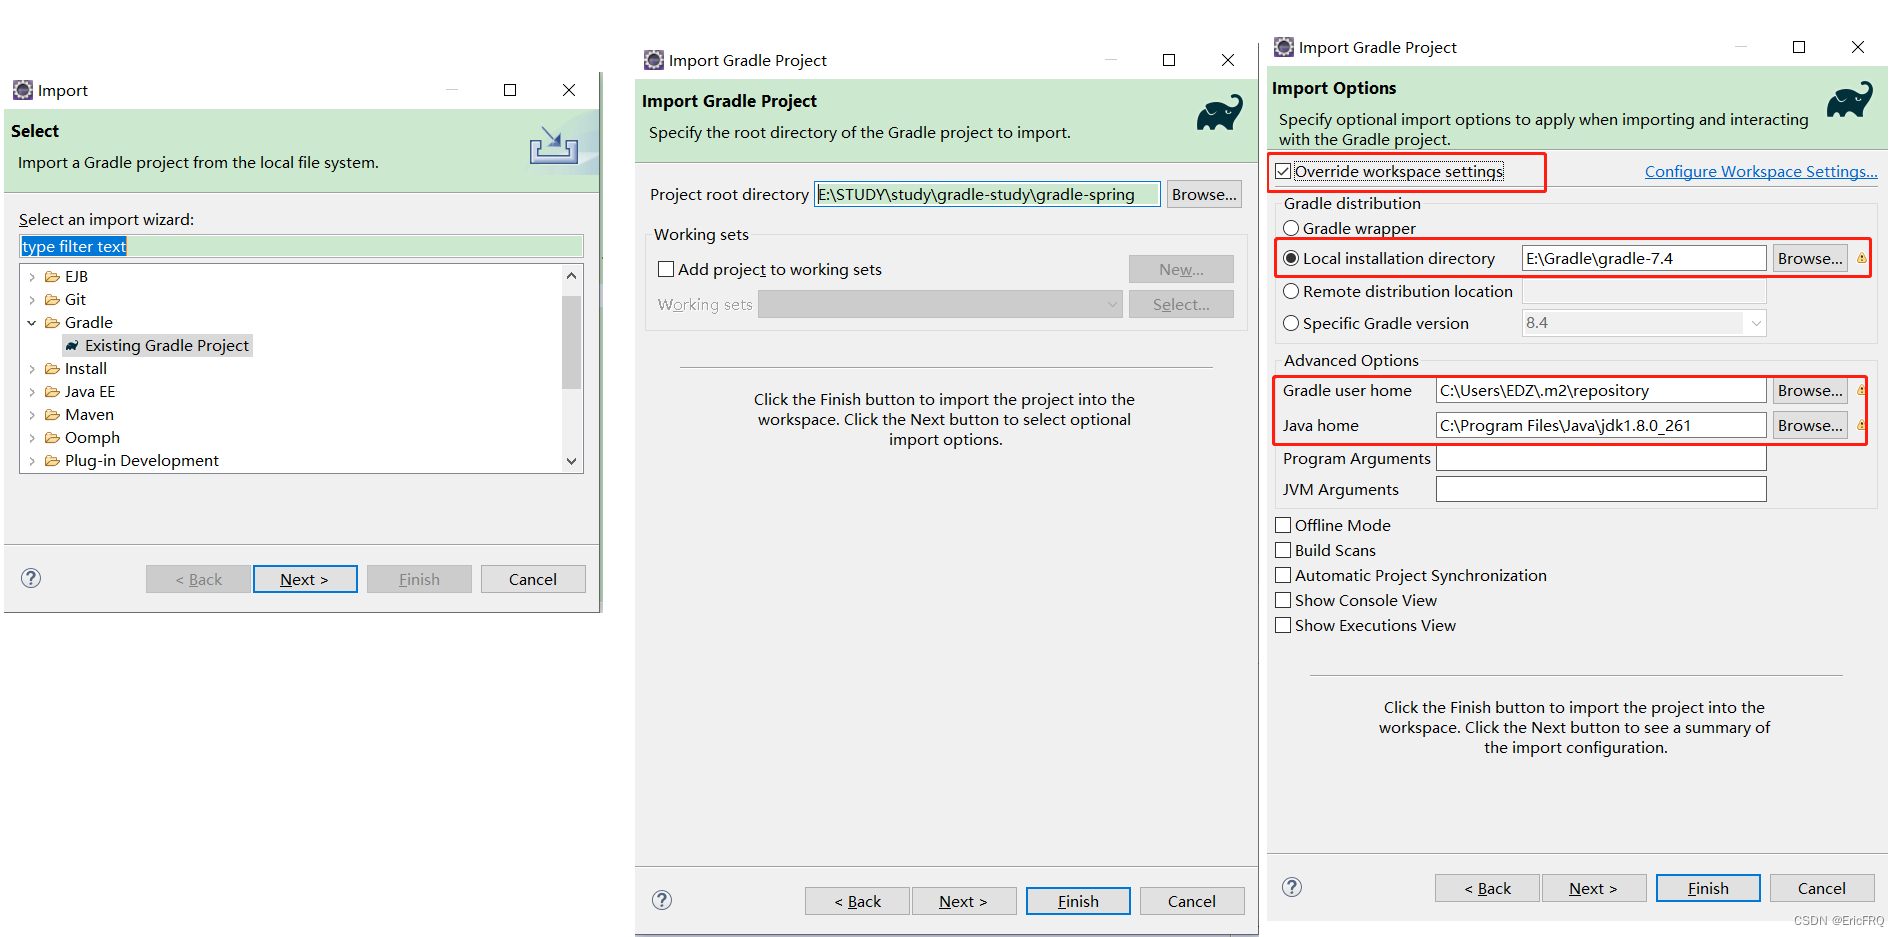Click the Plug-in Development folder icon
1899x937 pixels.
point(52,461)
